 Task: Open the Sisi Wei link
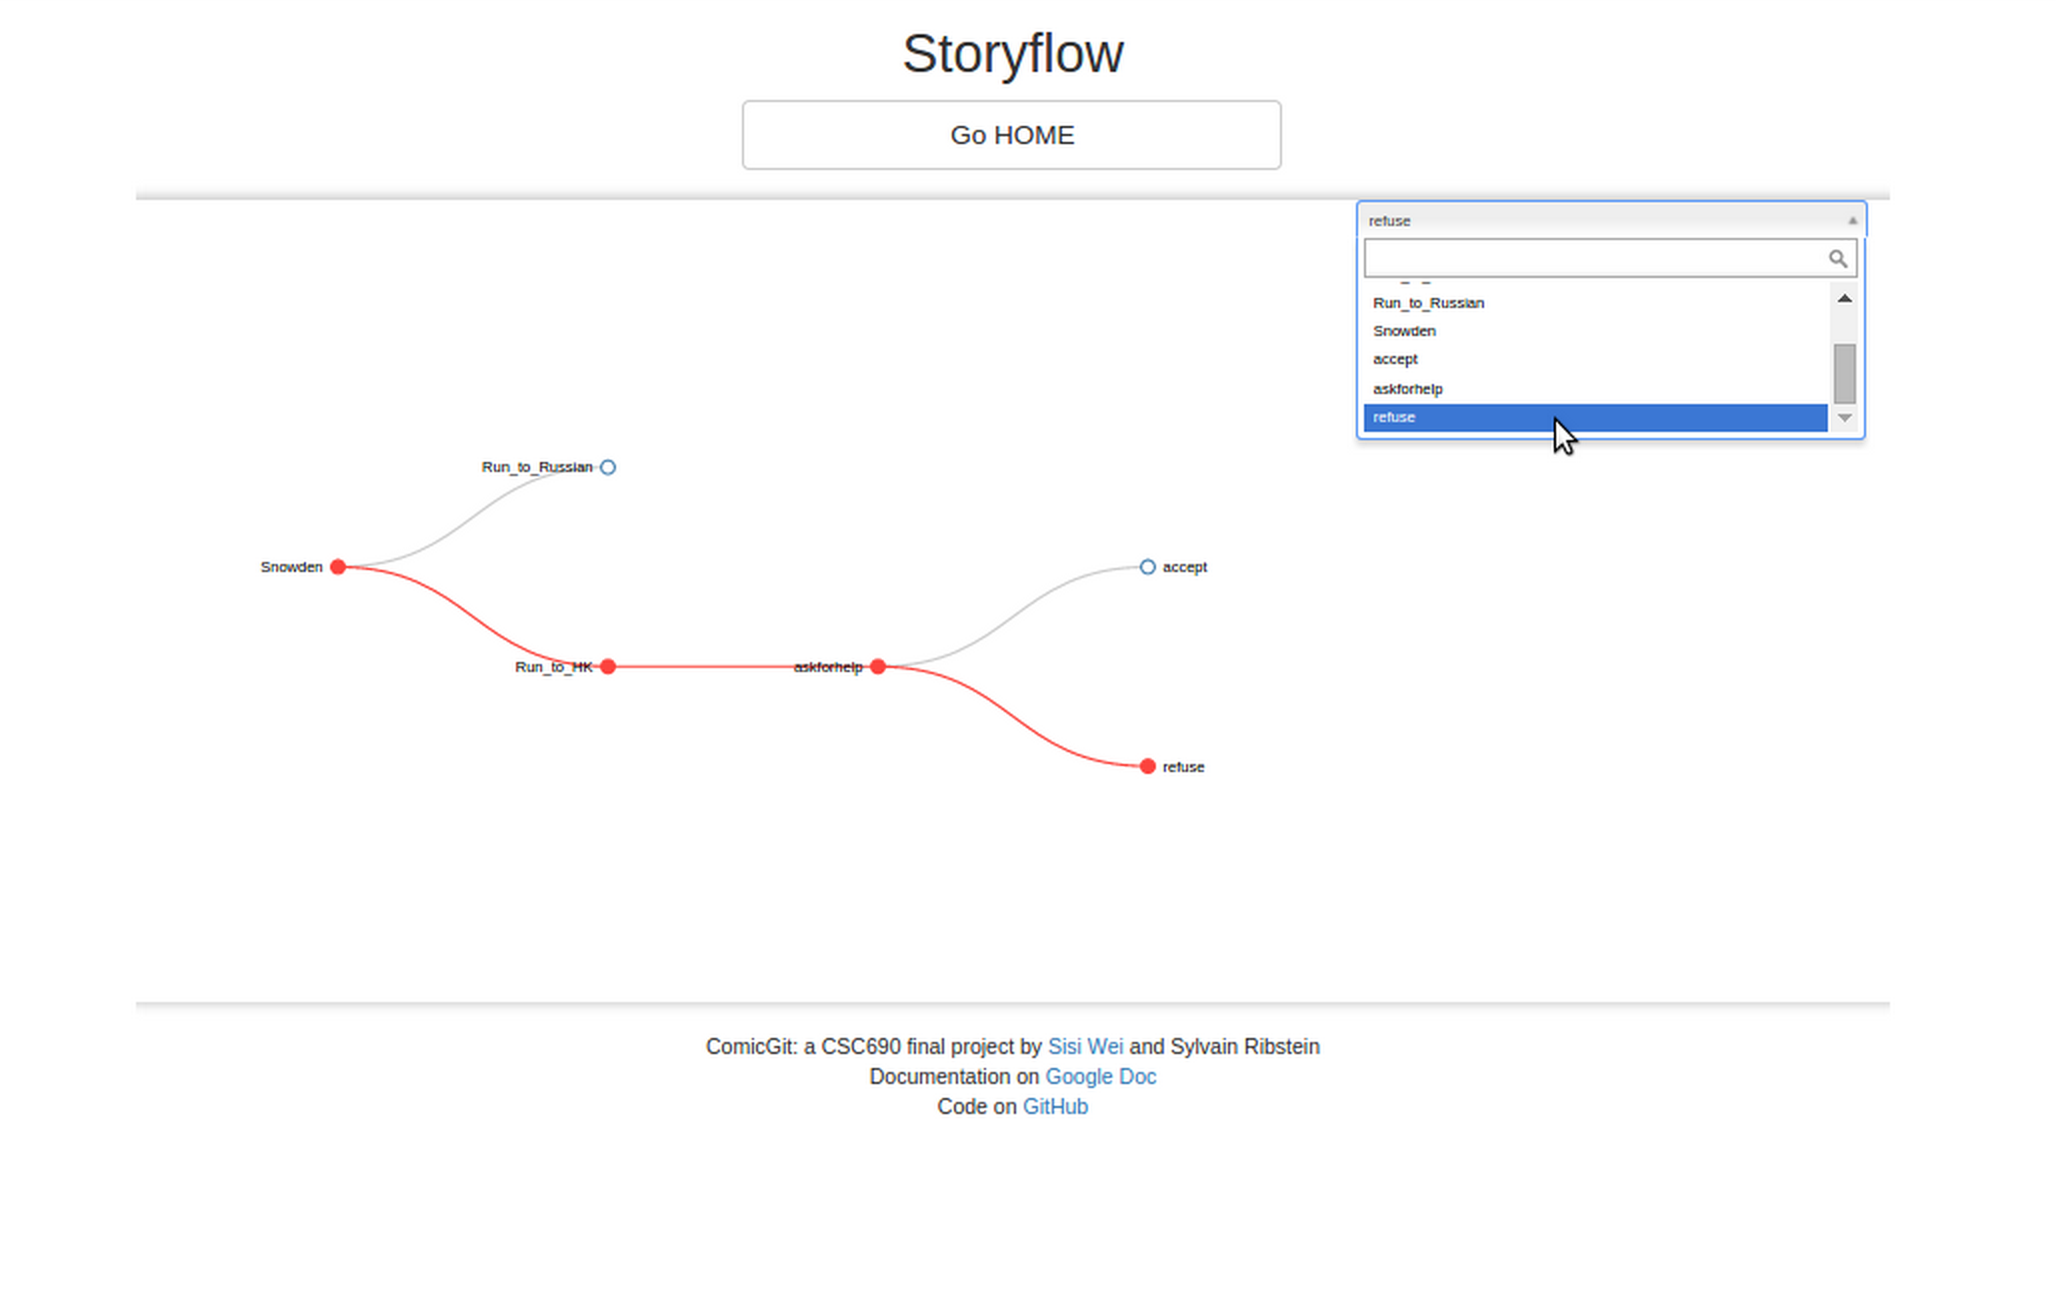click(x=1085, y=1047)
